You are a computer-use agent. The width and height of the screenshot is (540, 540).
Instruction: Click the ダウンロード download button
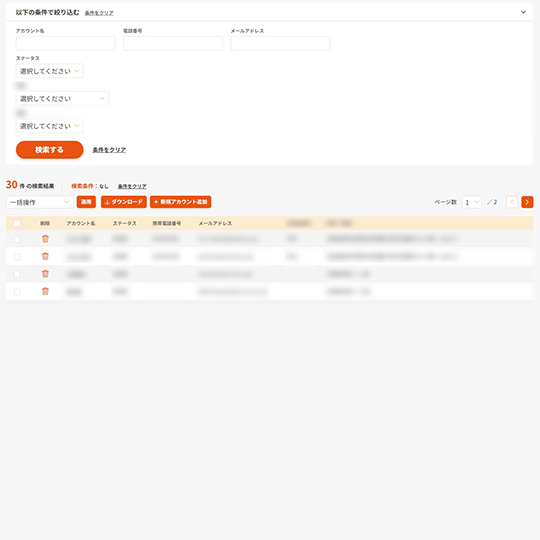pos(124,202)
